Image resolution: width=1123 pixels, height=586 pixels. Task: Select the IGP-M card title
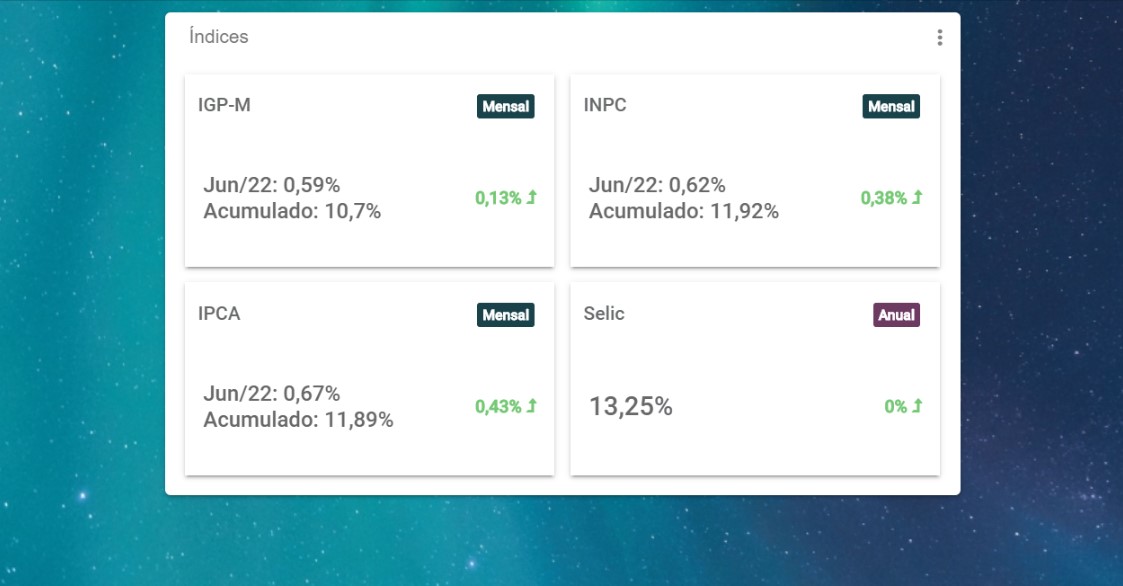[224, 105]
